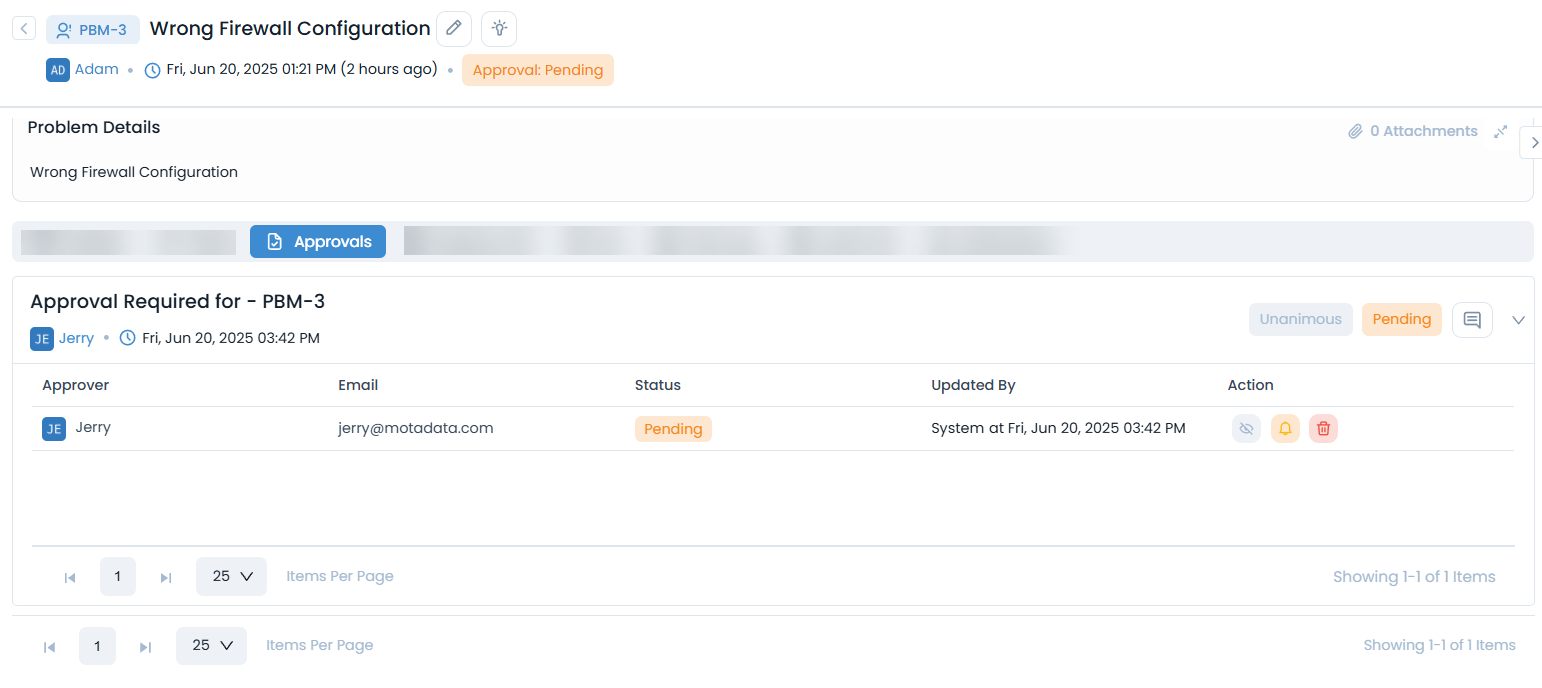Click the PBM-3 problem ID badge
The width and height of the screenshot is (1542, 688).
pos(92,30)
